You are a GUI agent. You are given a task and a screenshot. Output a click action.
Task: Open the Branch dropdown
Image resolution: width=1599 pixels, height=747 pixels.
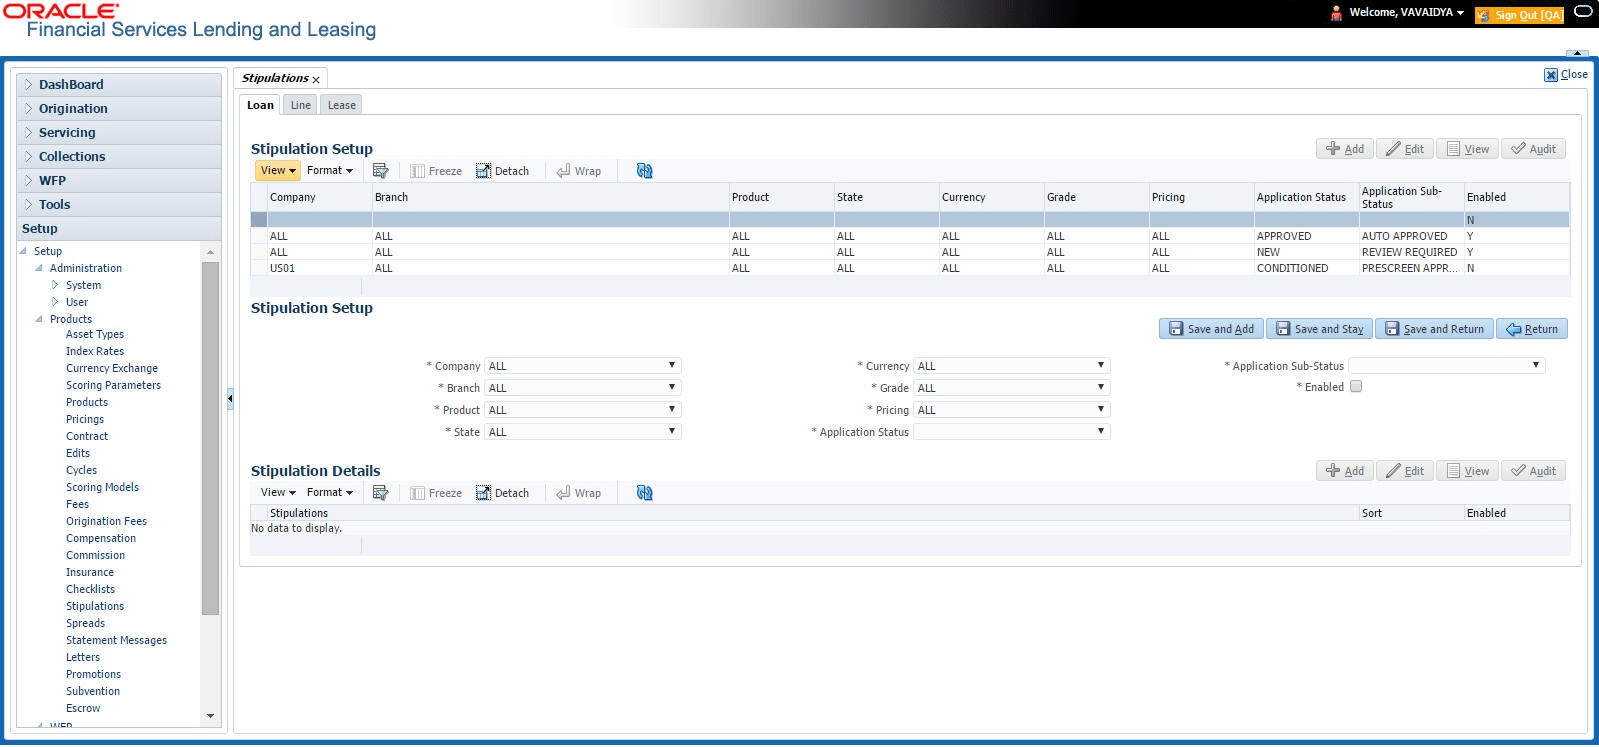point(583,388)
